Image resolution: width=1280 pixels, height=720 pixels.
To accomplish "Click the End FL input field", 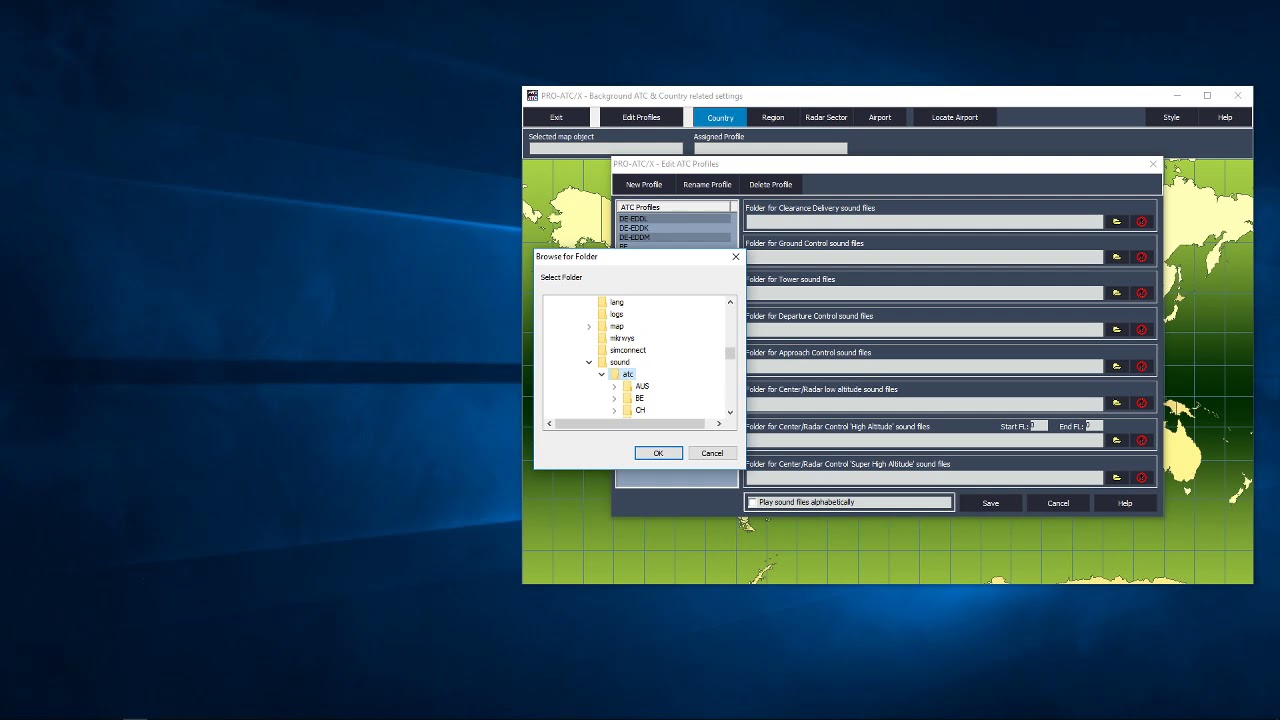I will tap(1094, 426).
